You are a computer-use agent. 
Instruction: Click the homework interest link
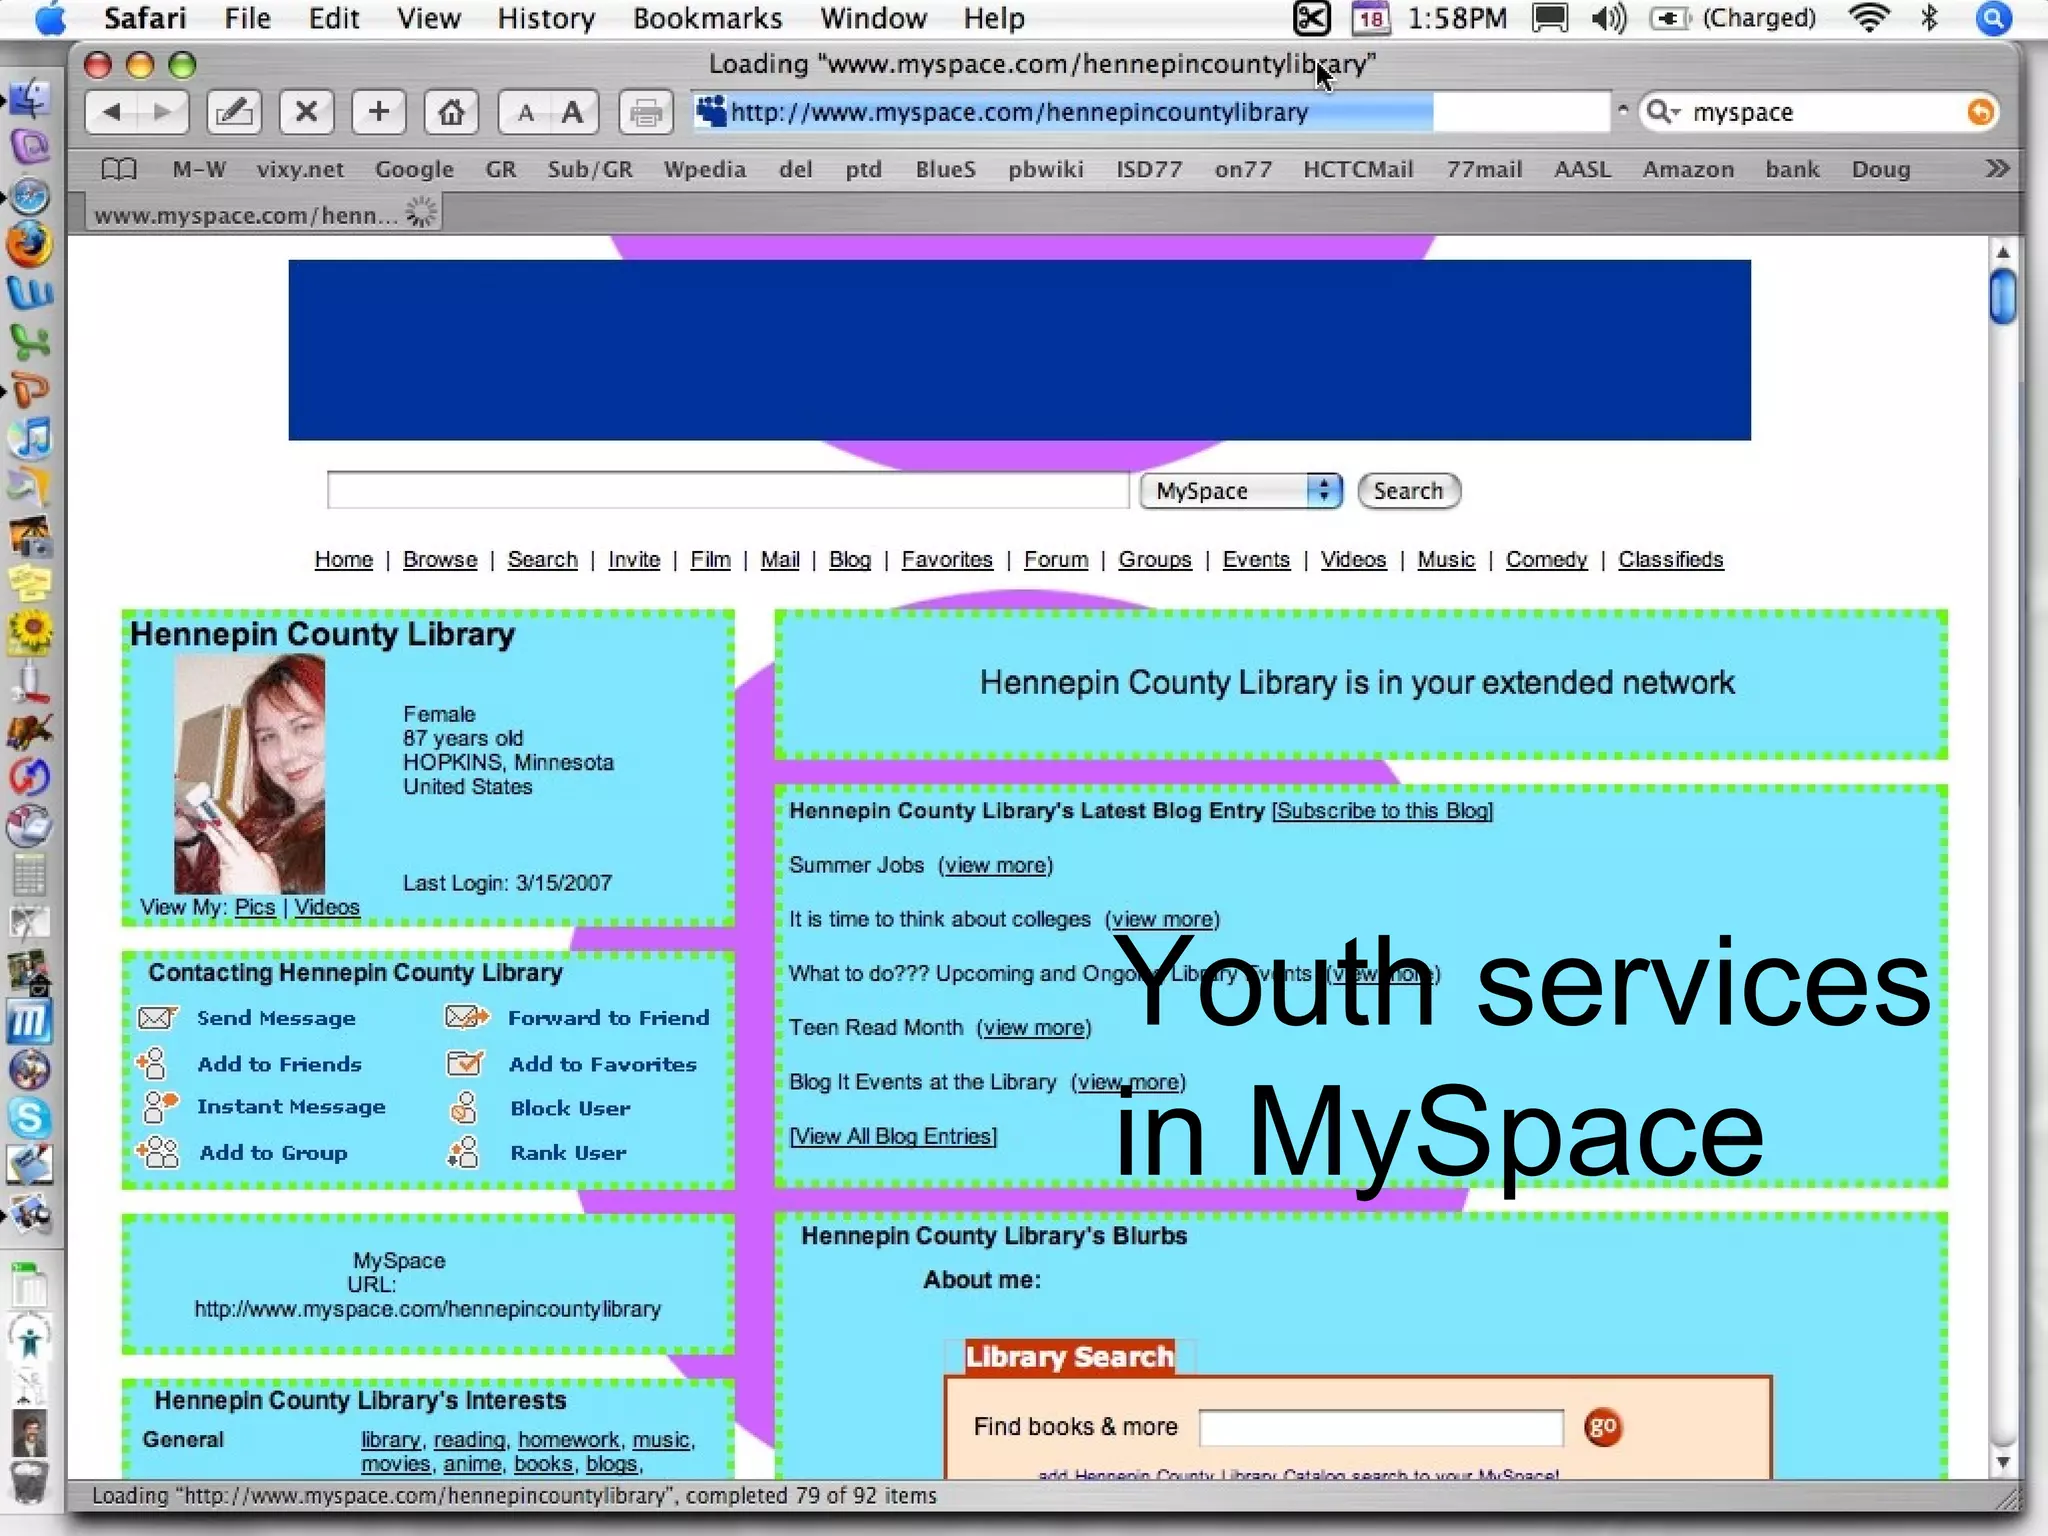(x=569, y=1440)
